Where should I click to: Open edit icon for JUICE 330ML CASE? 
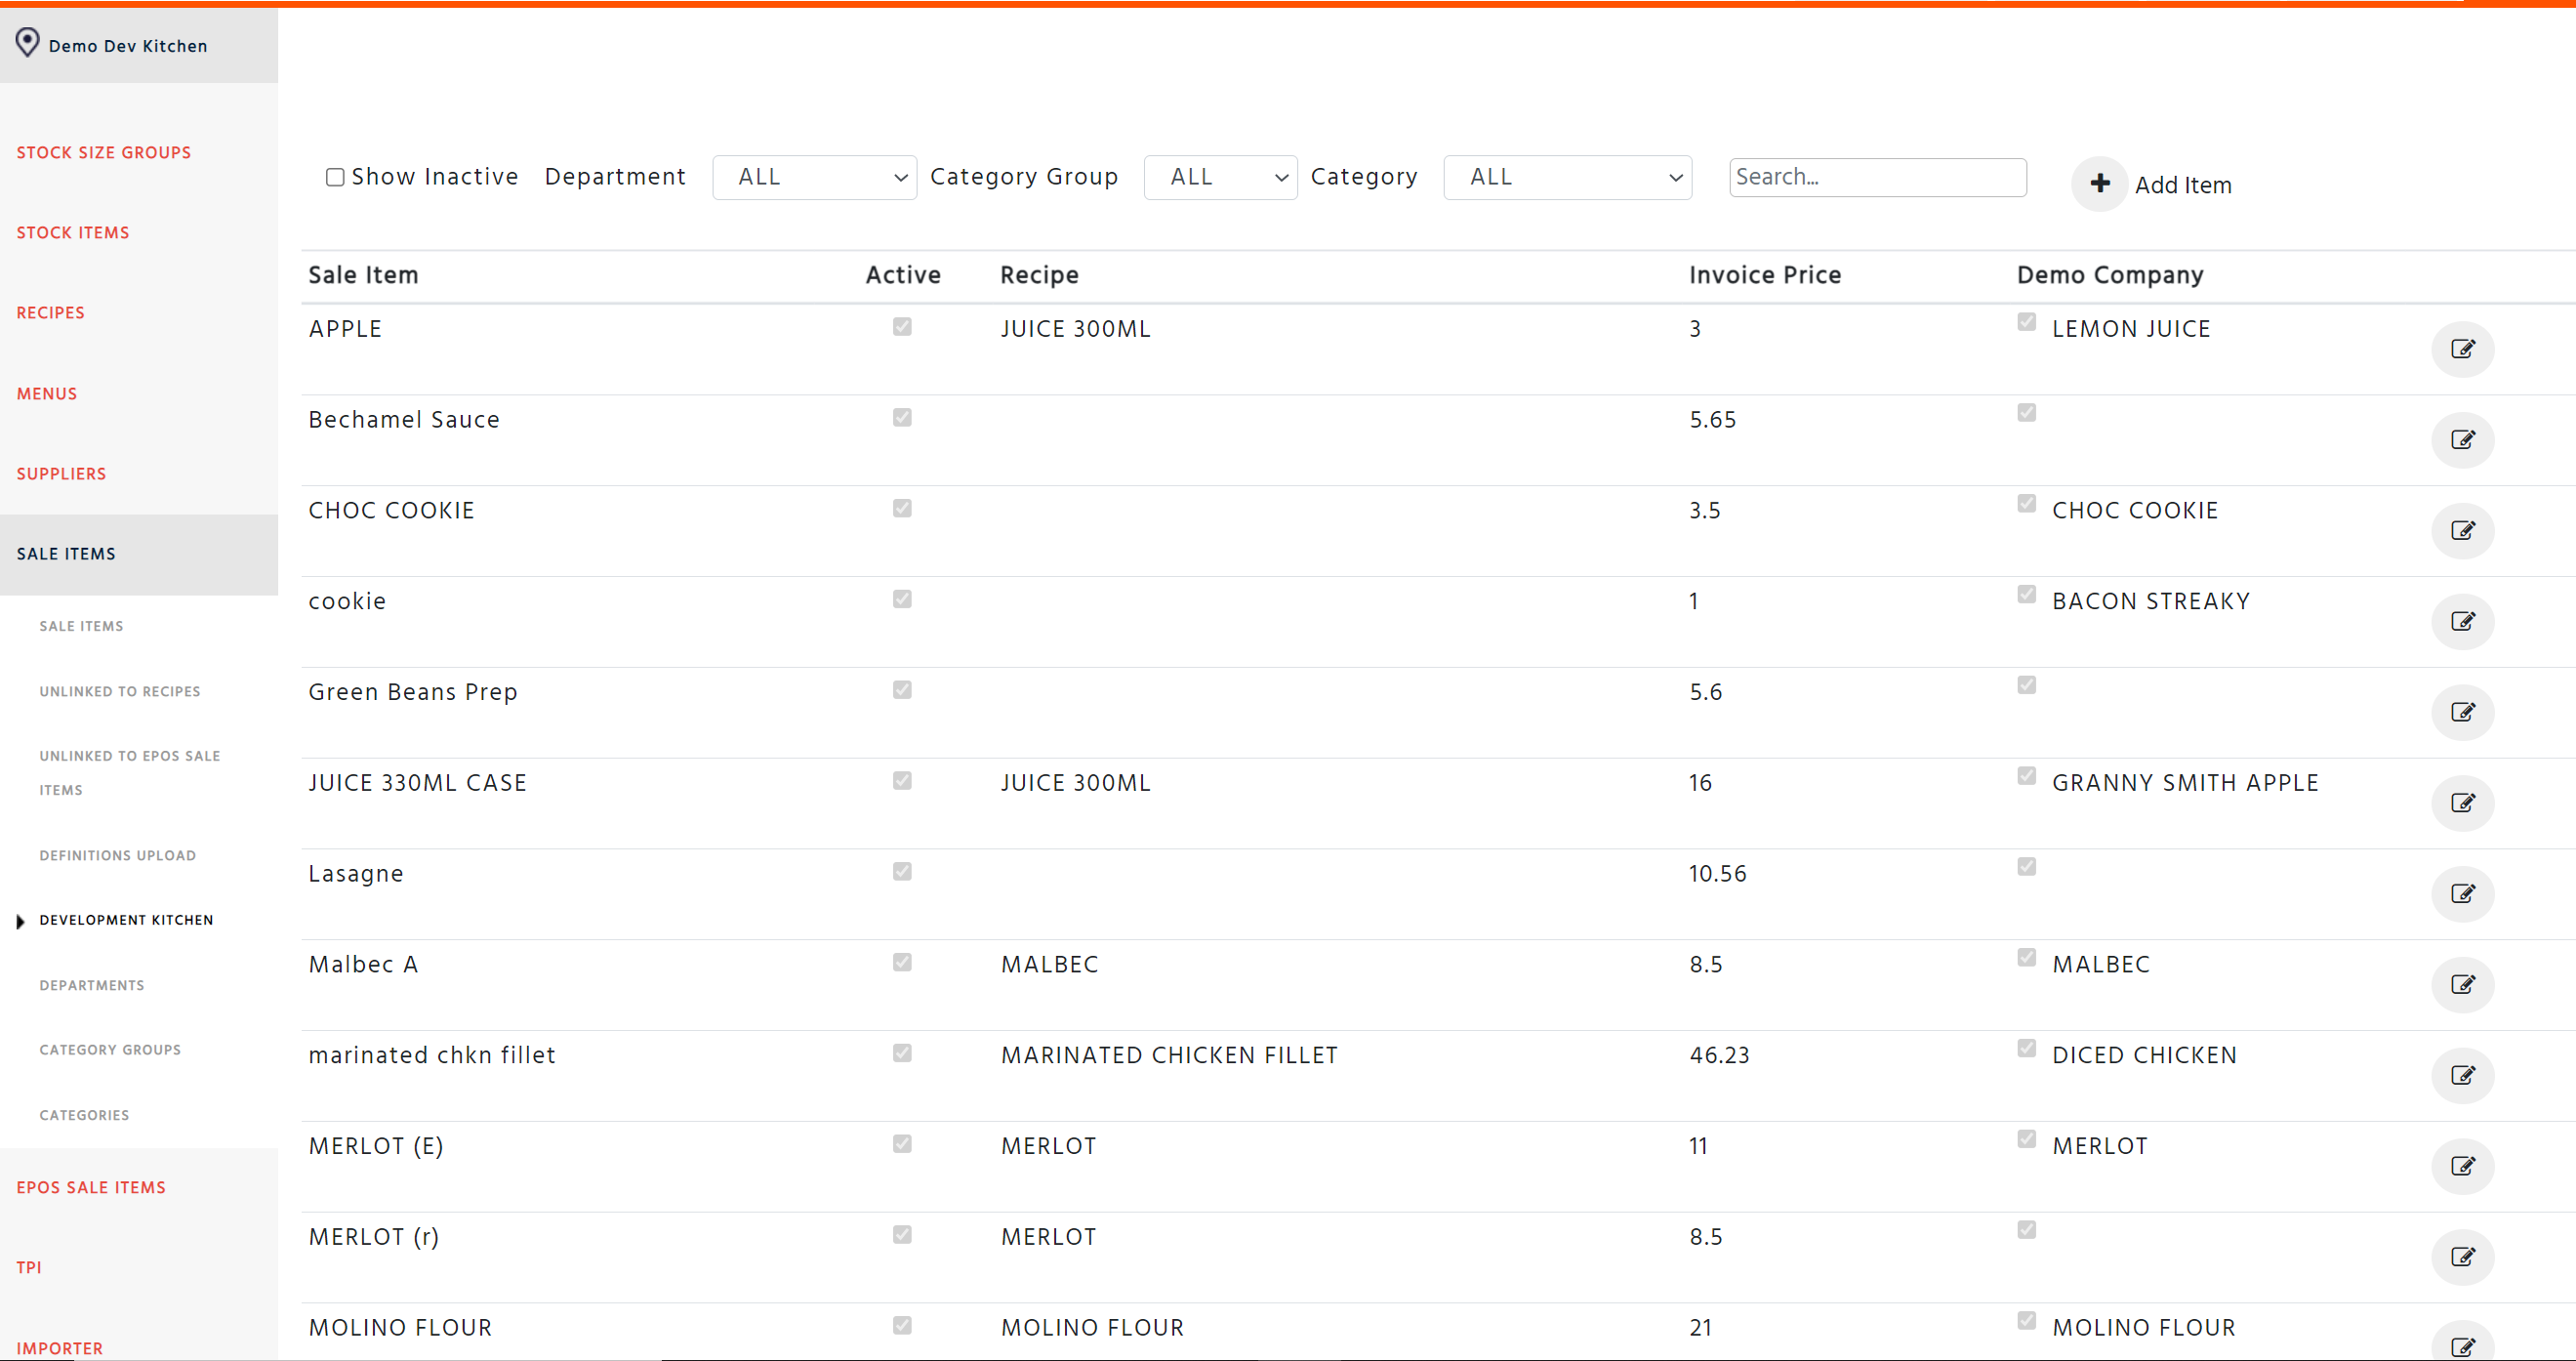(2462, 803)
